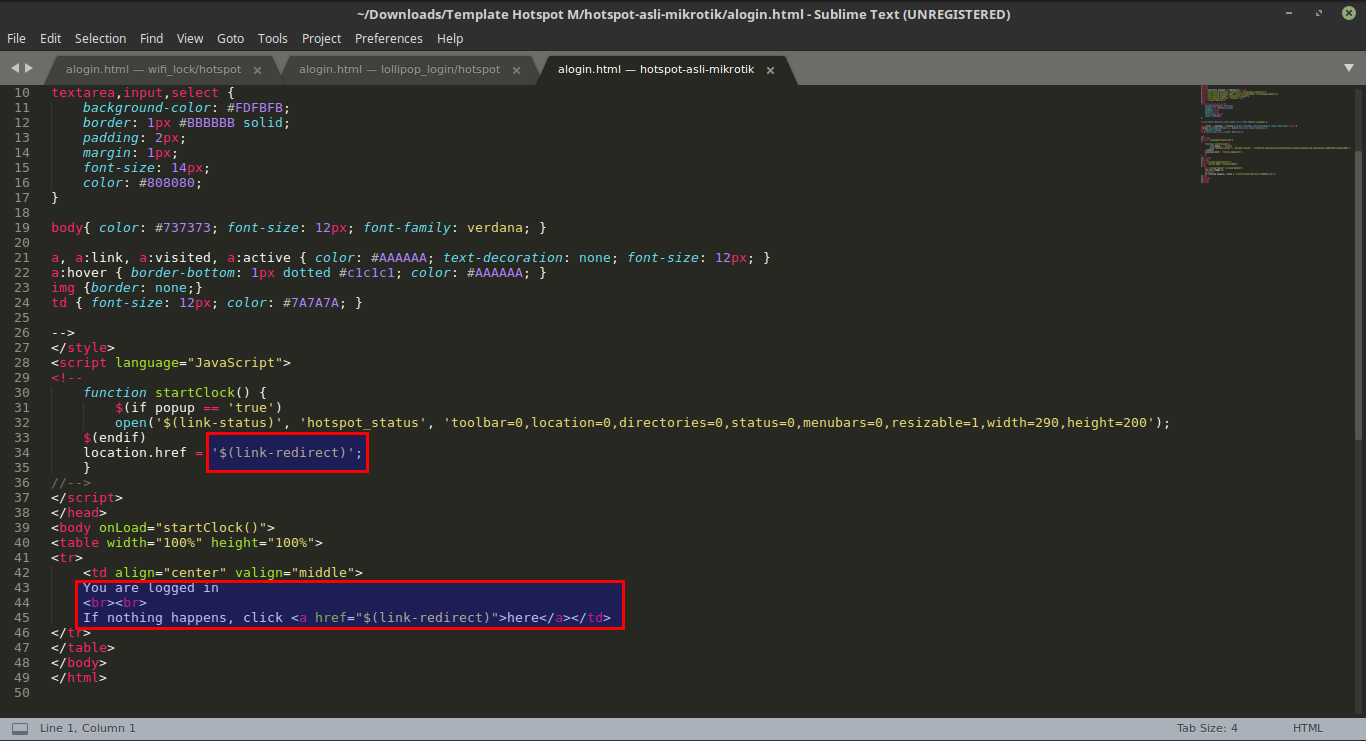Close the hotspot-asli-mikrotik alogin.html tab
This screenshot has width=1366, height=741.
point(770,71)
